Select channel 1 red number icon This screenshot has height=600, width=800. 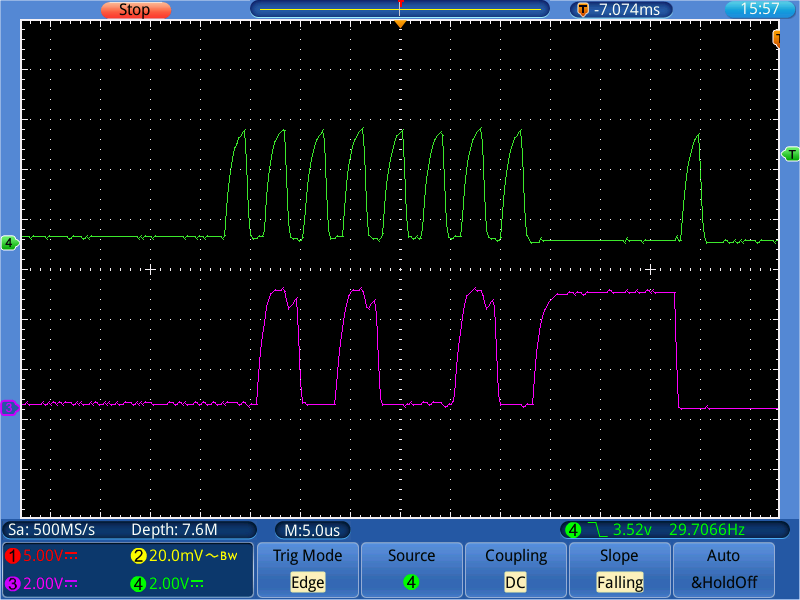click(x=13, y=556)
